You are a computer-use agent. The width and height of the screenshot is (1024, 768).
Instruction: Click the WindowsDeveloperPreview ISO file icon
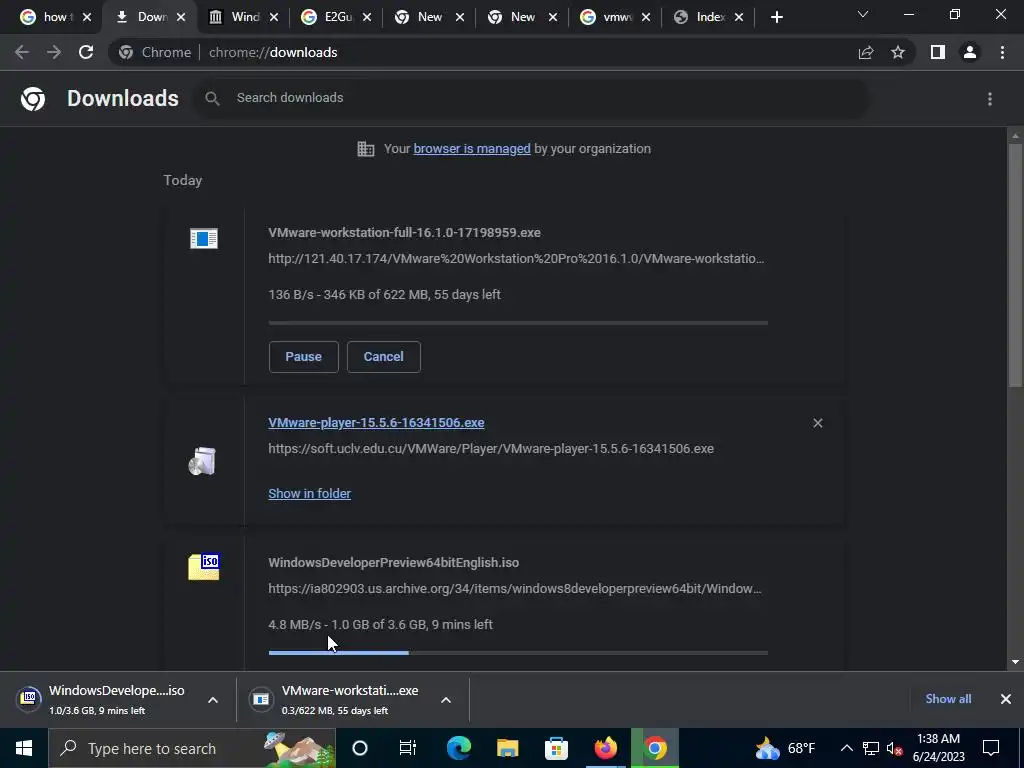(204, 567)
